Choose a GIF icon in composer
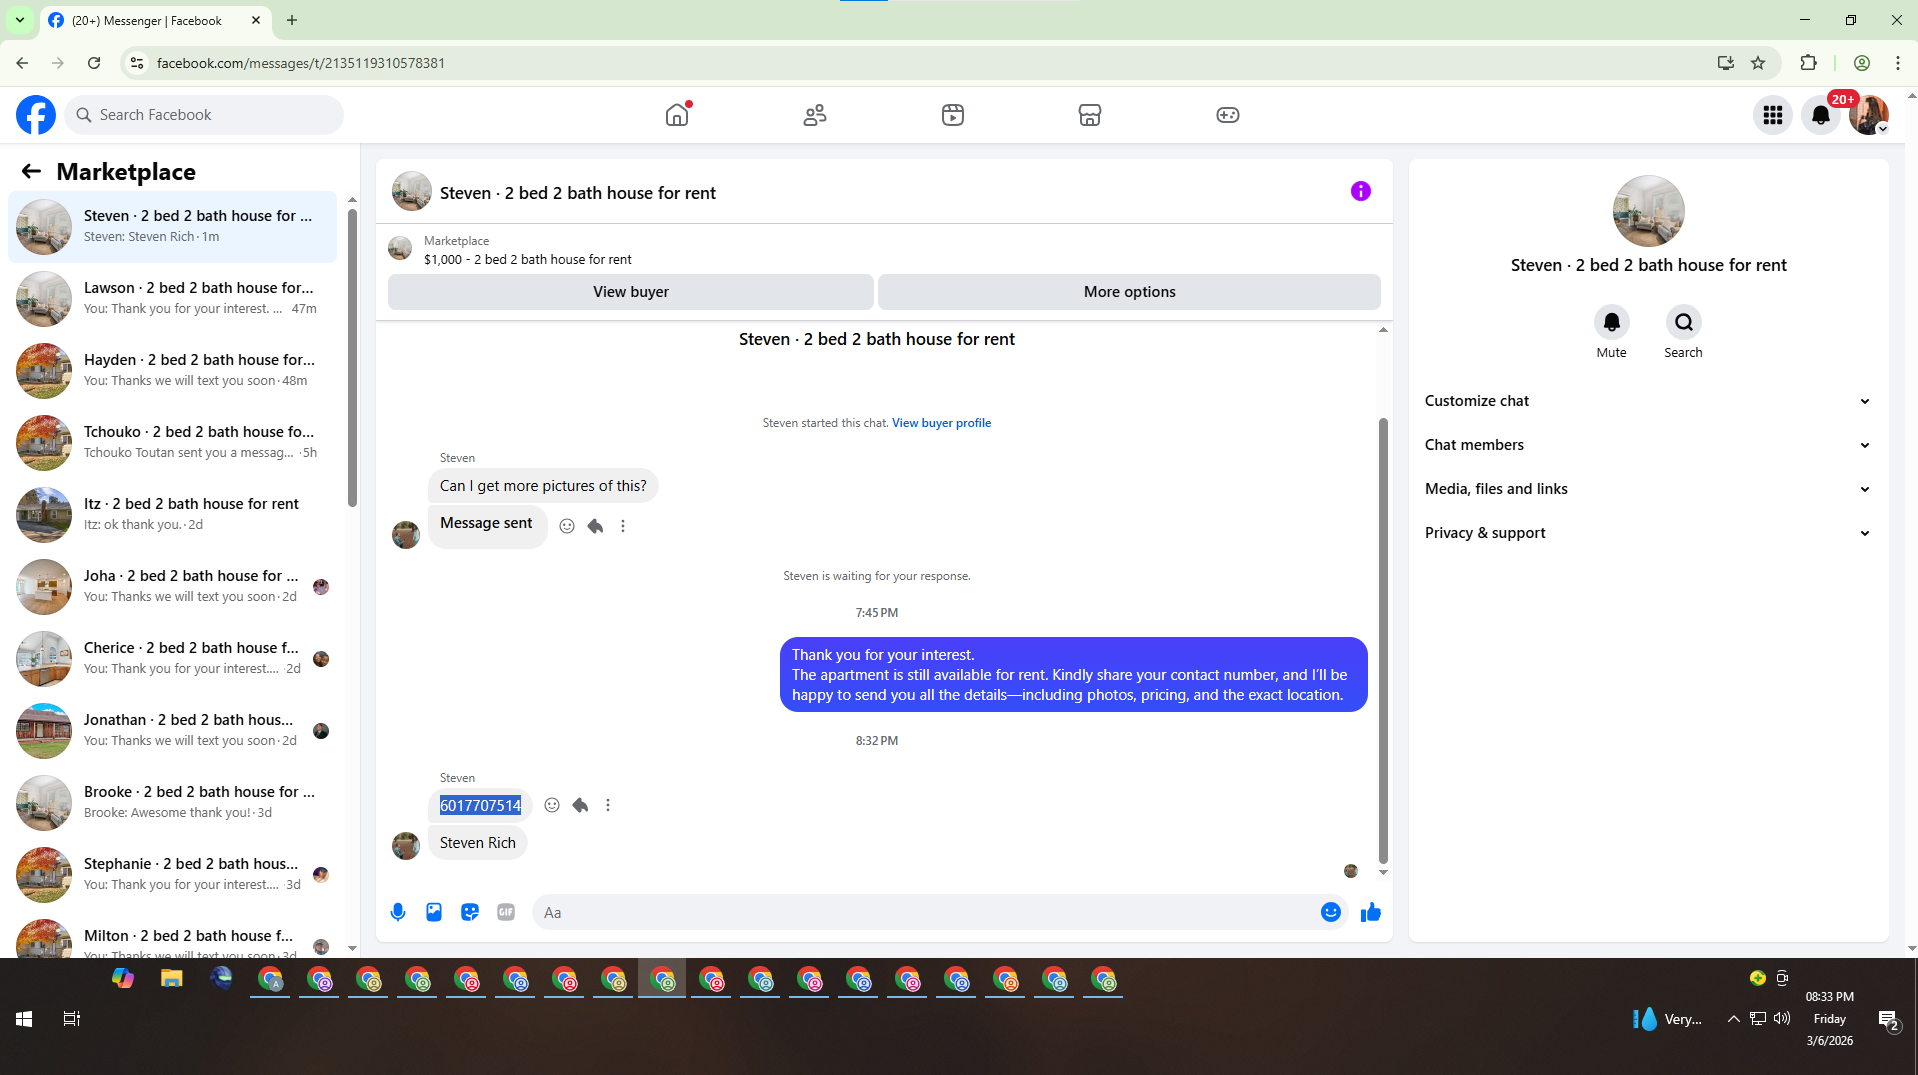 tap(506, 912)
